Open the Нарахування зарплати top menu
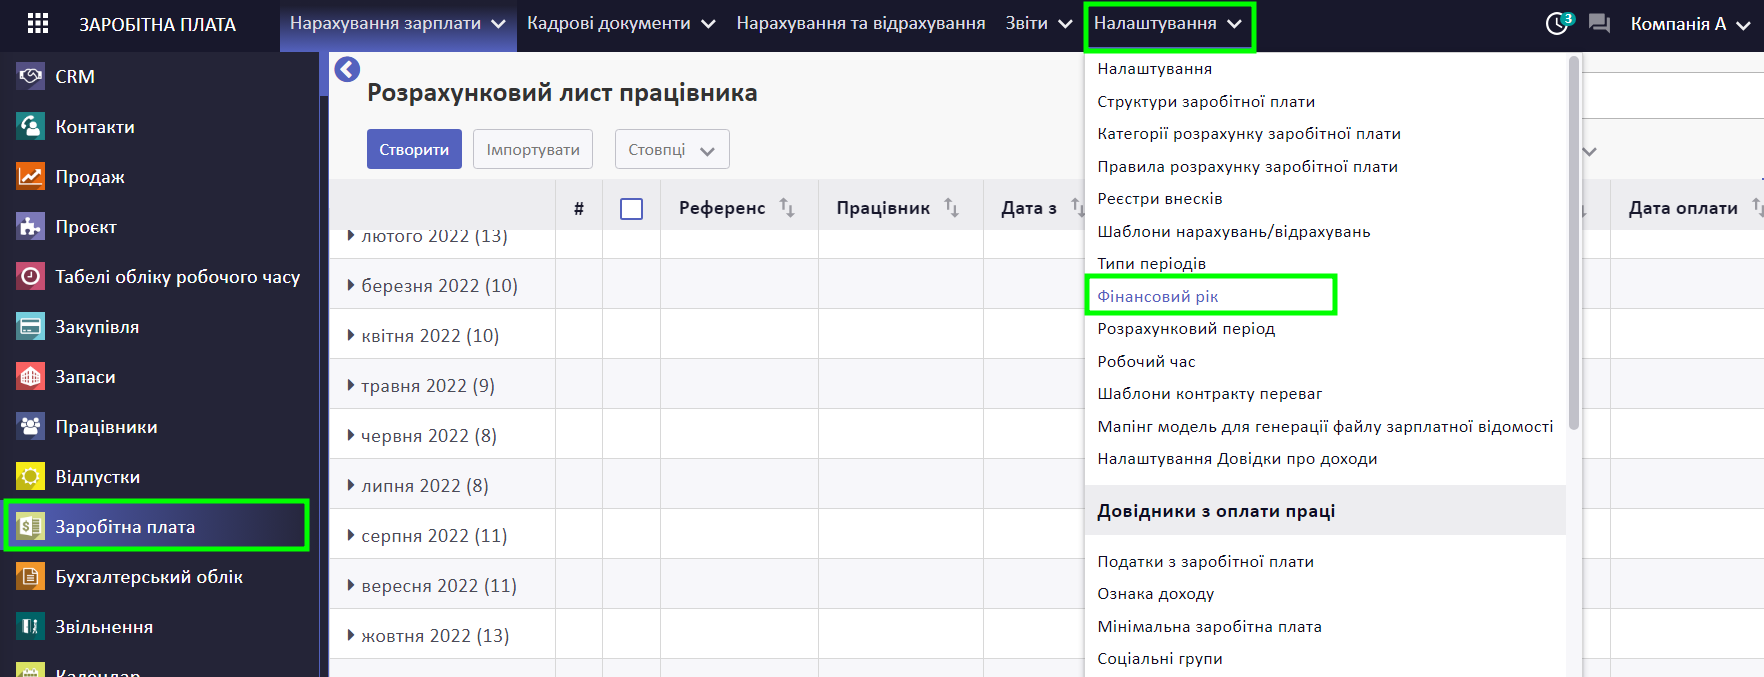1764x677 pixels. click(x=398, y=24)
